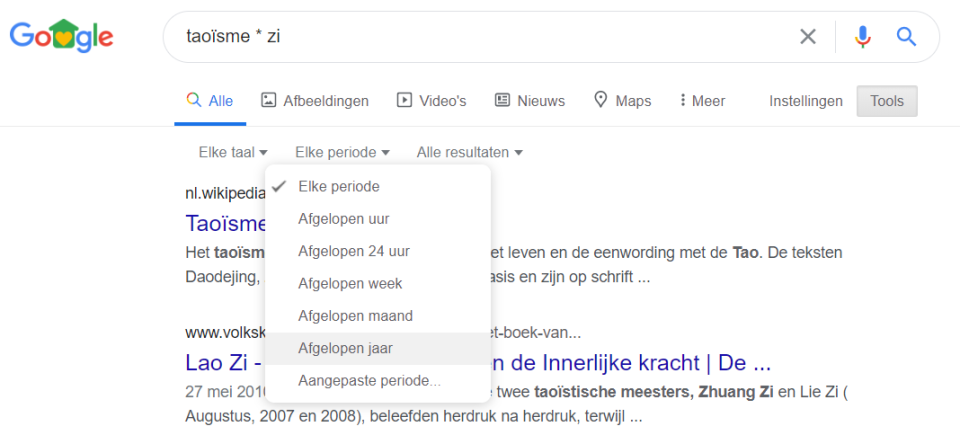Choose Aangepaste periode... option

[369, 381]
